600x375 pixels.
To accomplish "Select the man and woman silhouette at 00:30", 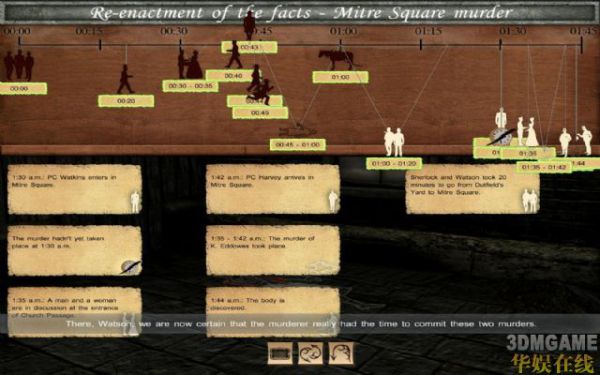I will pyautogui.click(x=190, y=64).
